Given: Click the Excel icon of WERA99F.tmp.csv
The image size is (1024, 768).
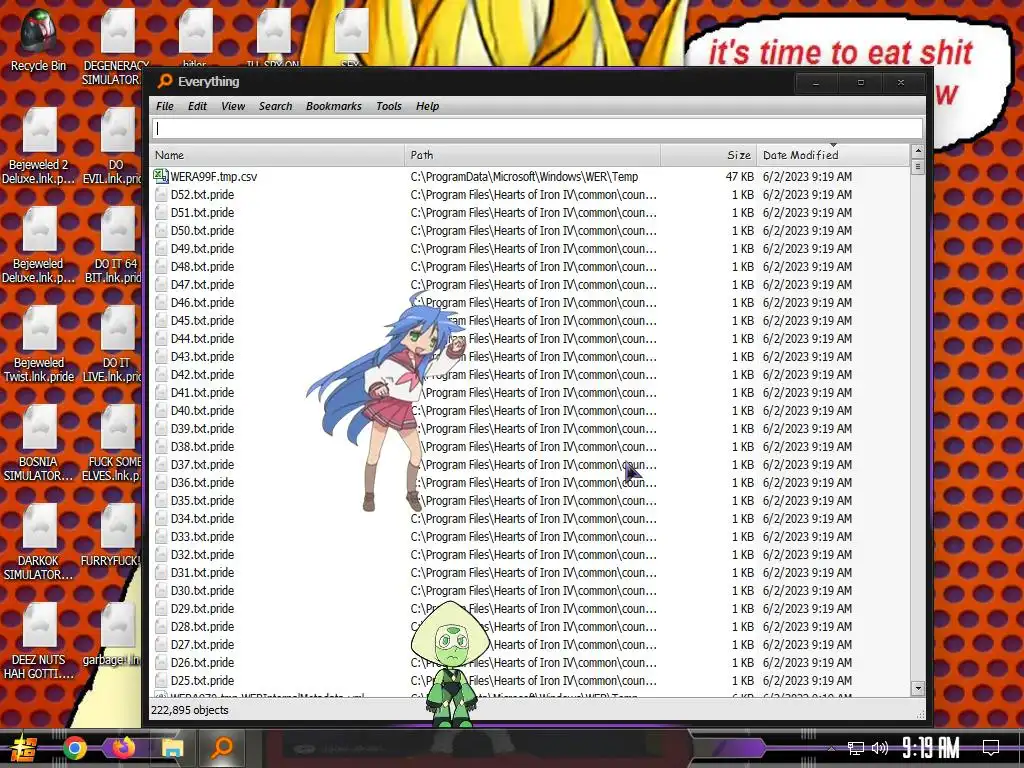Looking at the screenshot, I should (x=161, y=176).
